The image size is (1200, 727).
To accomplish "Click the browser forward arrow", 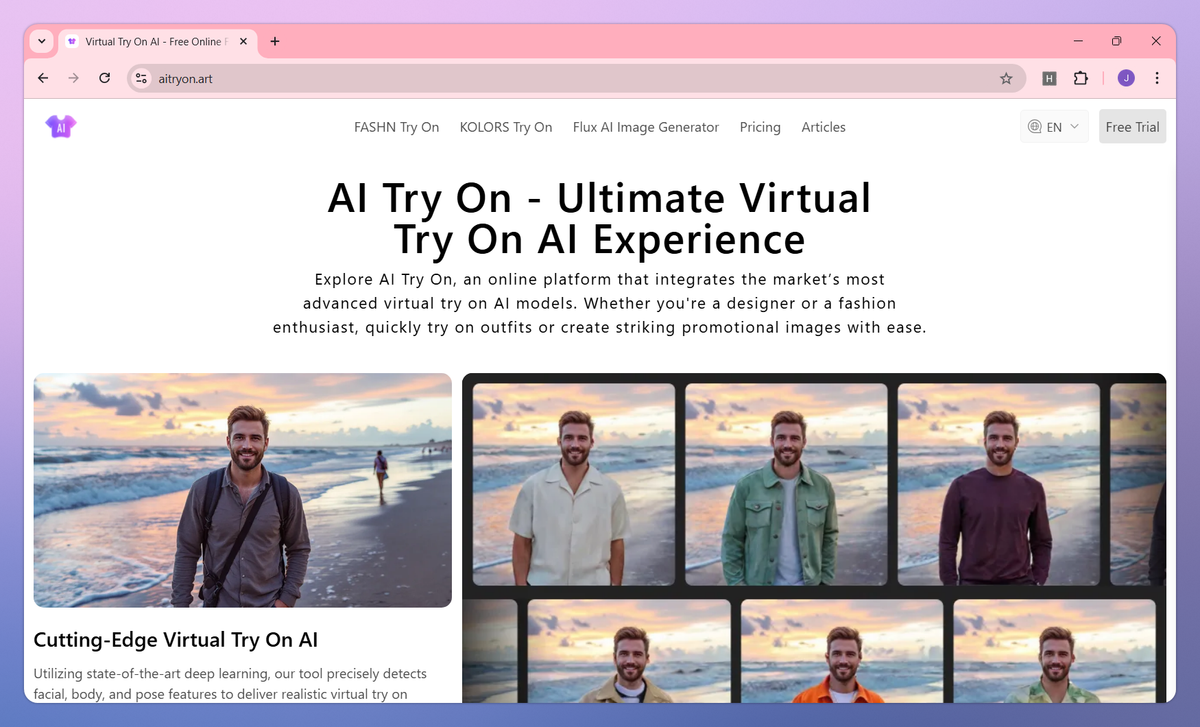I will 73,78.
